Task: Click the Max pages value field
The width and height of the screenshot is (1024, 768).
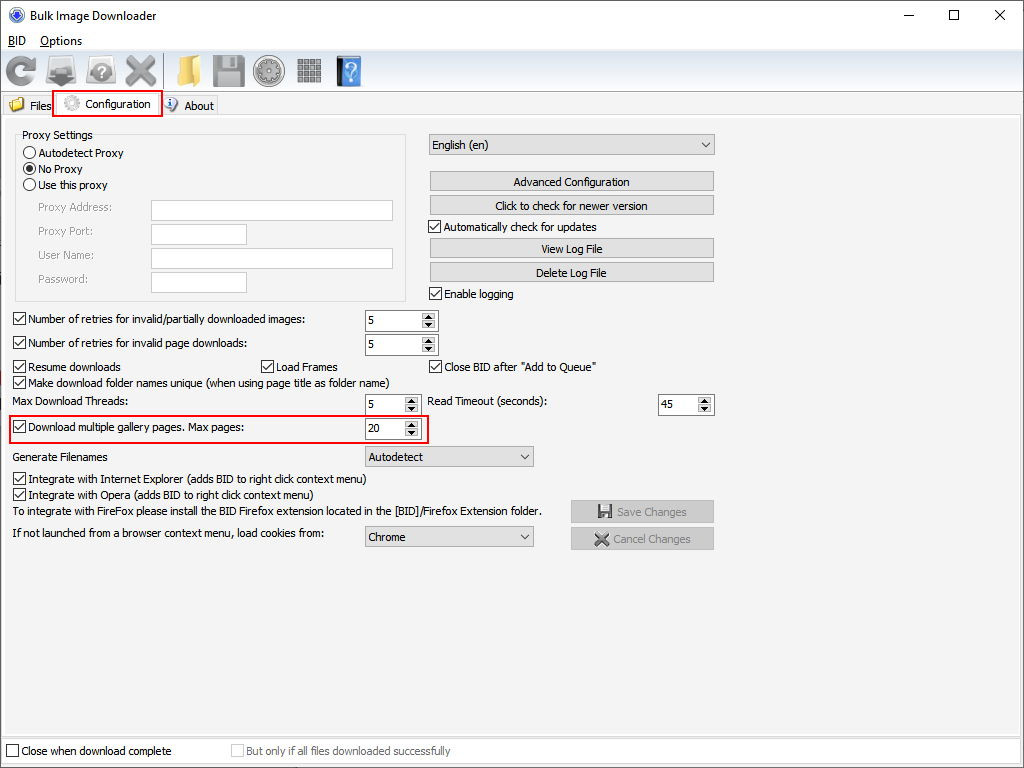Action: [385, 428]
